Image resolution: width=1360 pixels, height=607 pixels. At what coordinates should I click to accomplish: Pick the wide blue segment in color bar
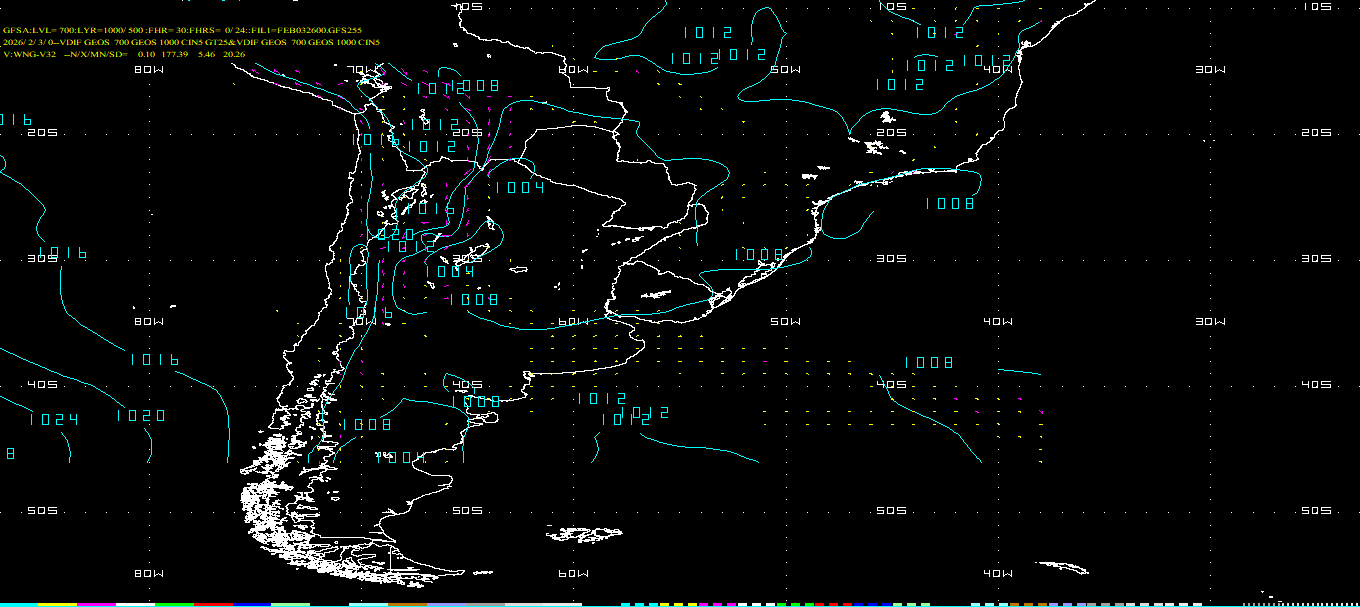[252, 604]
